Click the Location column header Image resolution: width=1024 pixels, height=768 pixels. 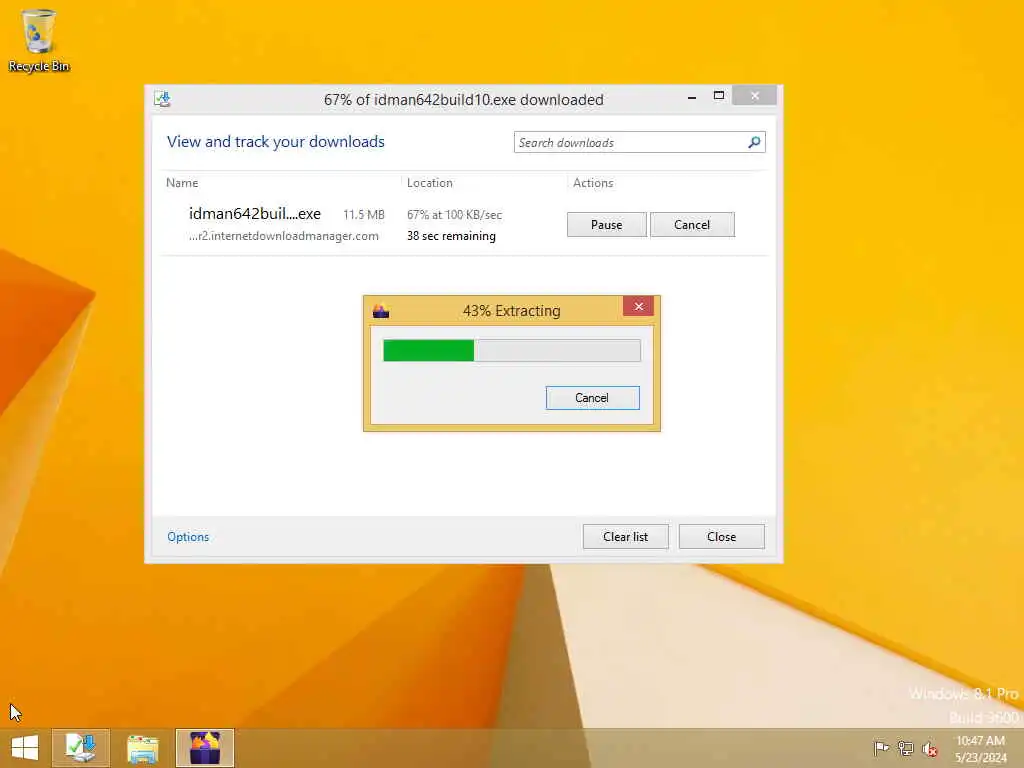(x=430, y=183)
